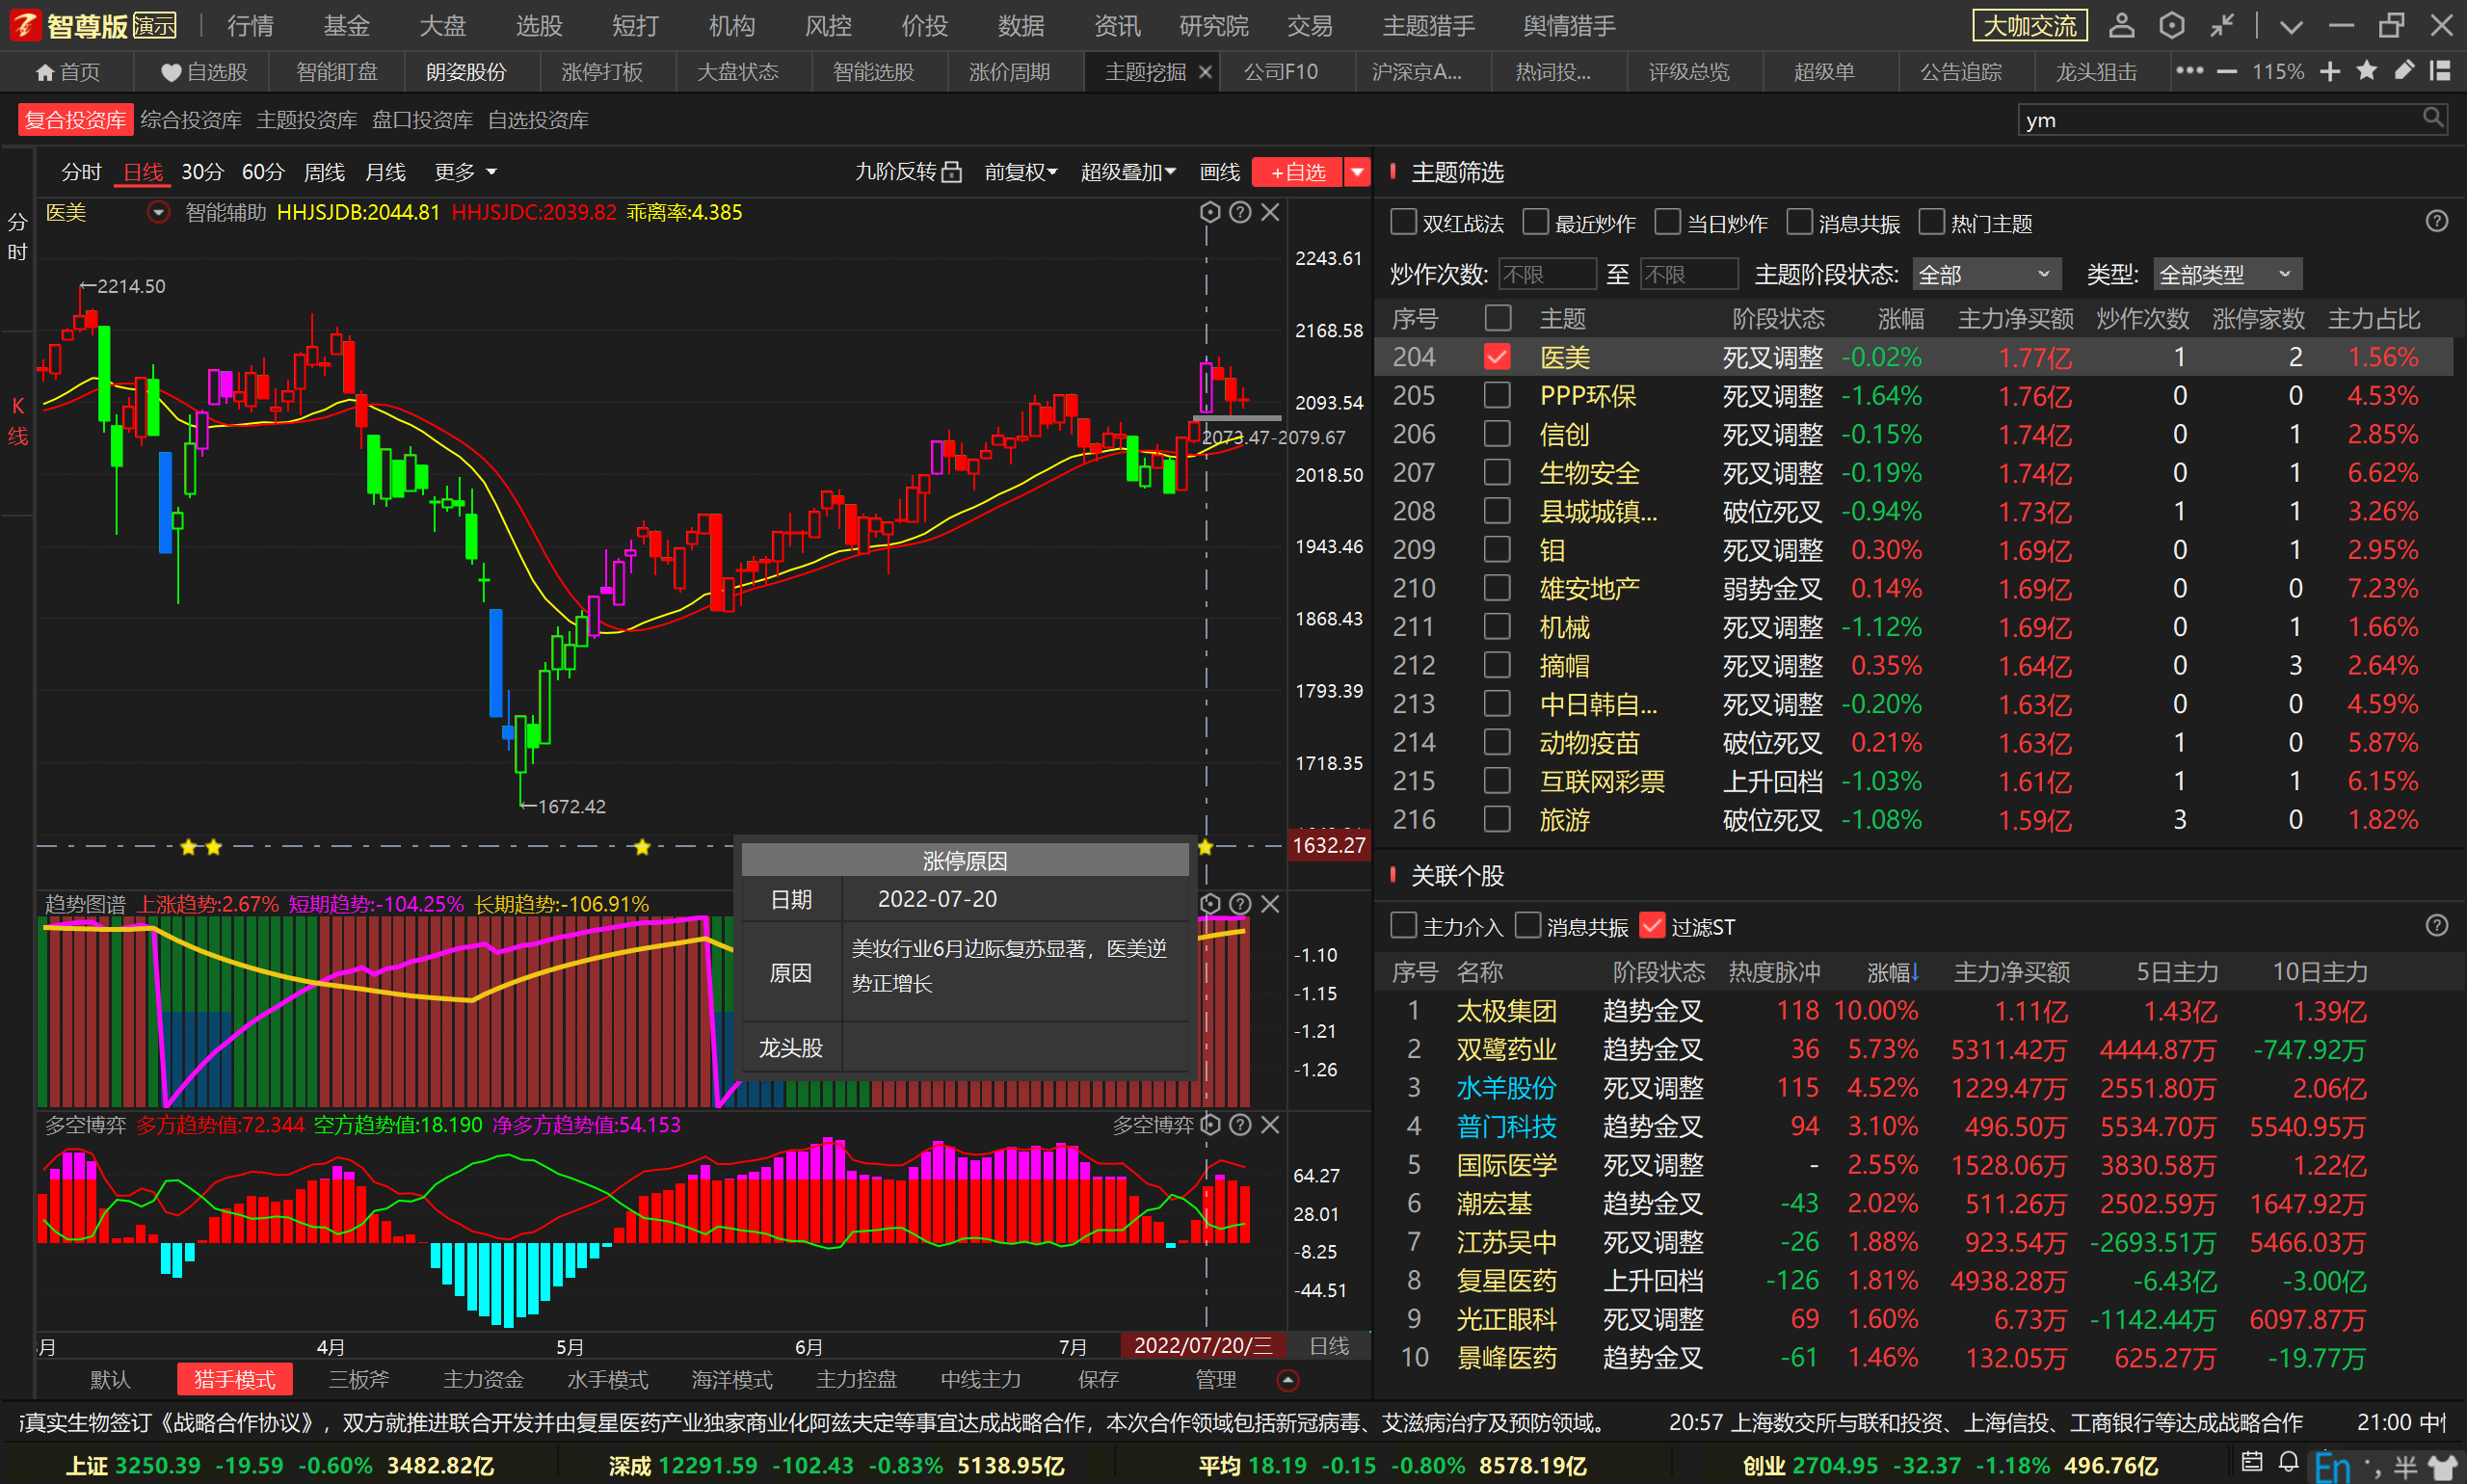Click the message list icon in status bar
Image resolution: width=2467 pixels, height=1484 pixels.
2252,1463
